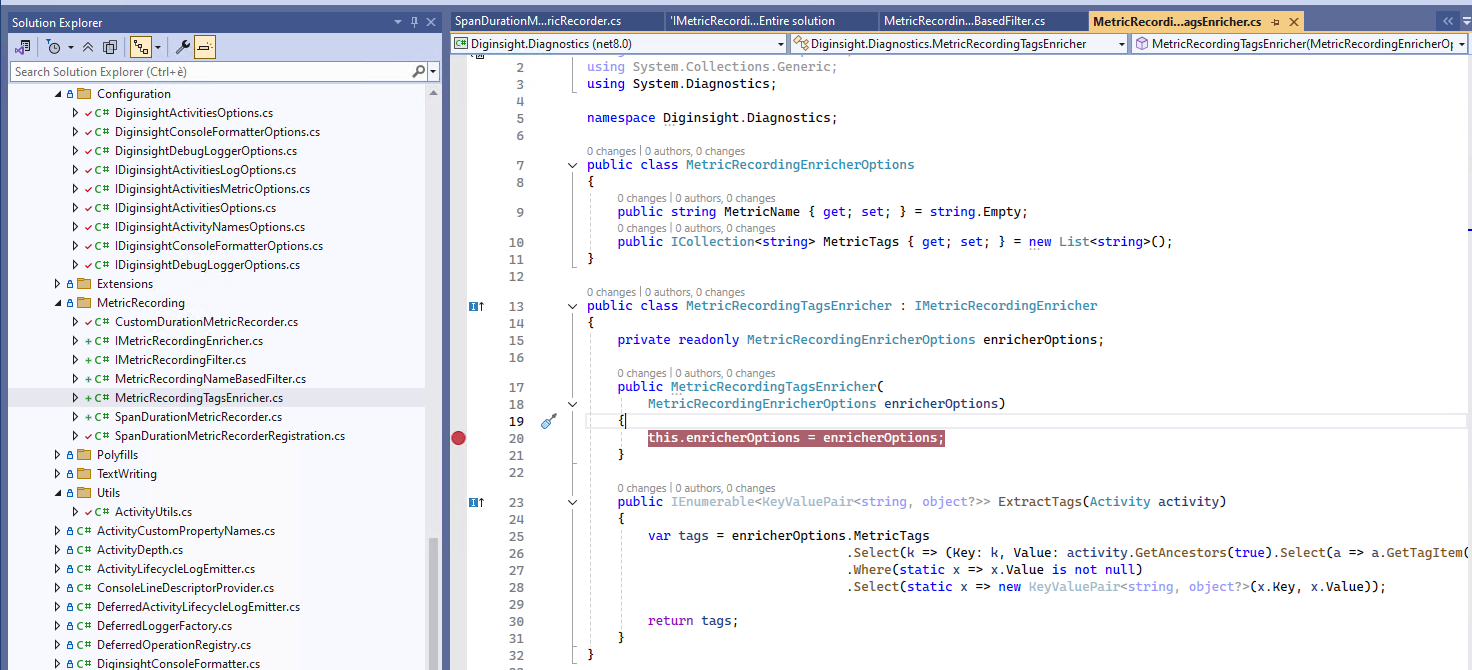Expand the Extensions folder
The image size is (1472, 670).
57,284
